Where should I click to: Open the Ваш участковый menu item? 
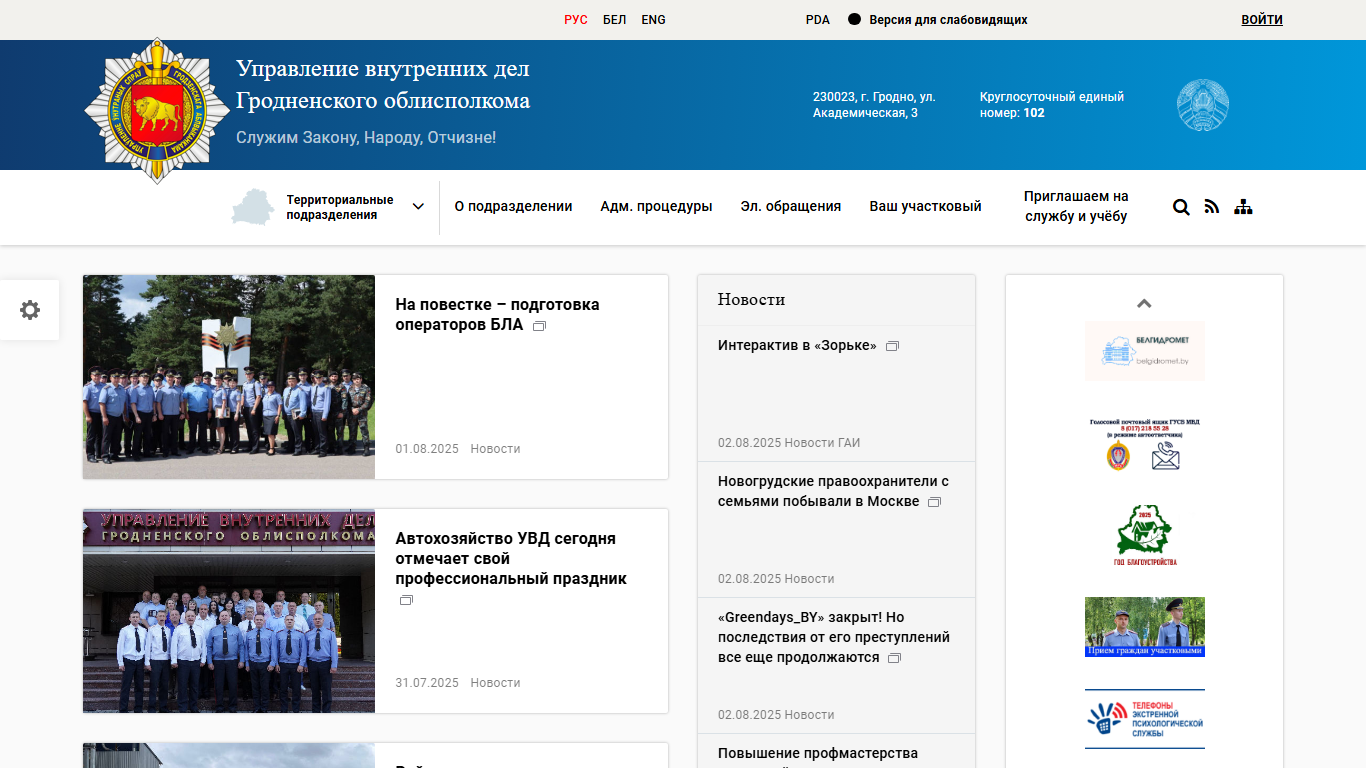(x=925, y=207)
